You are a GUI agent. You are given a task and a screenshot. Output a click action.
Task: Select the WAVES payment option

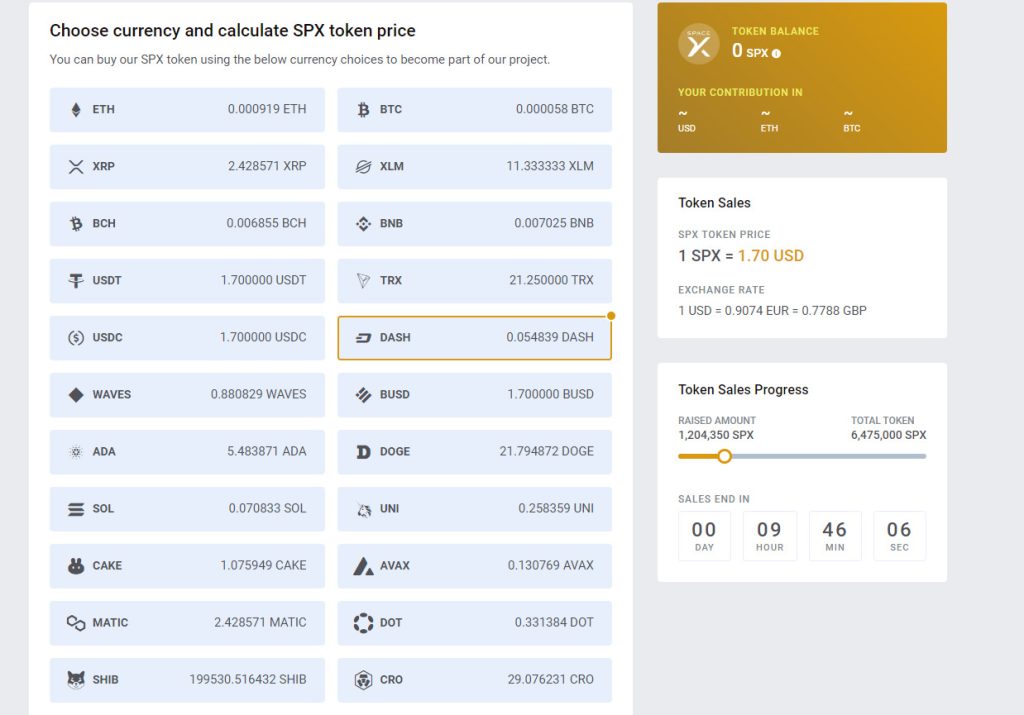coord(186,394)
